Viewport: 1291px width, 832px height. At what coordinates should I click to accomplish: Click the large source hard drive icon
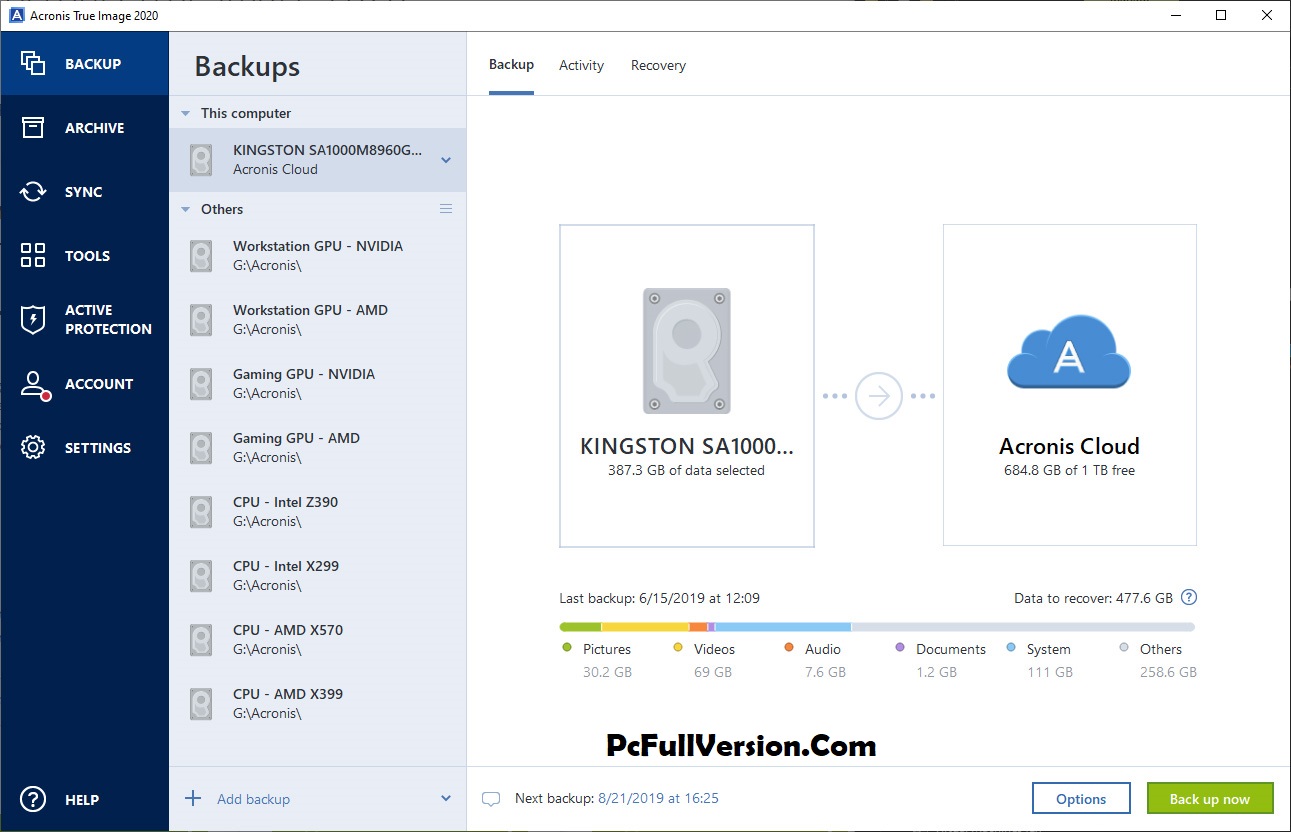(x=686, y=351)
